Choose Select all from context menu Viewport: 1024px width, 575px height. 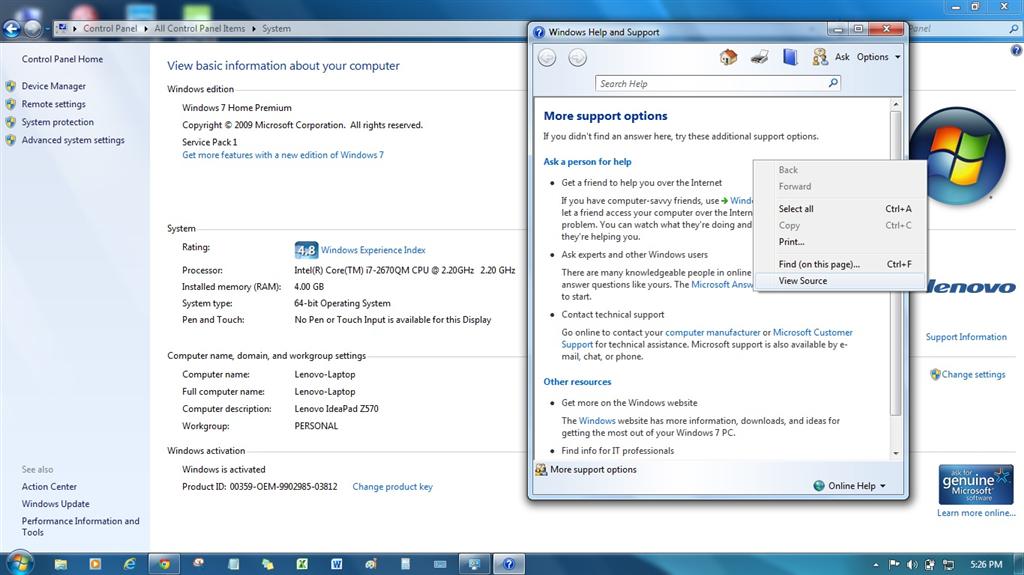[x=839, y=209]
